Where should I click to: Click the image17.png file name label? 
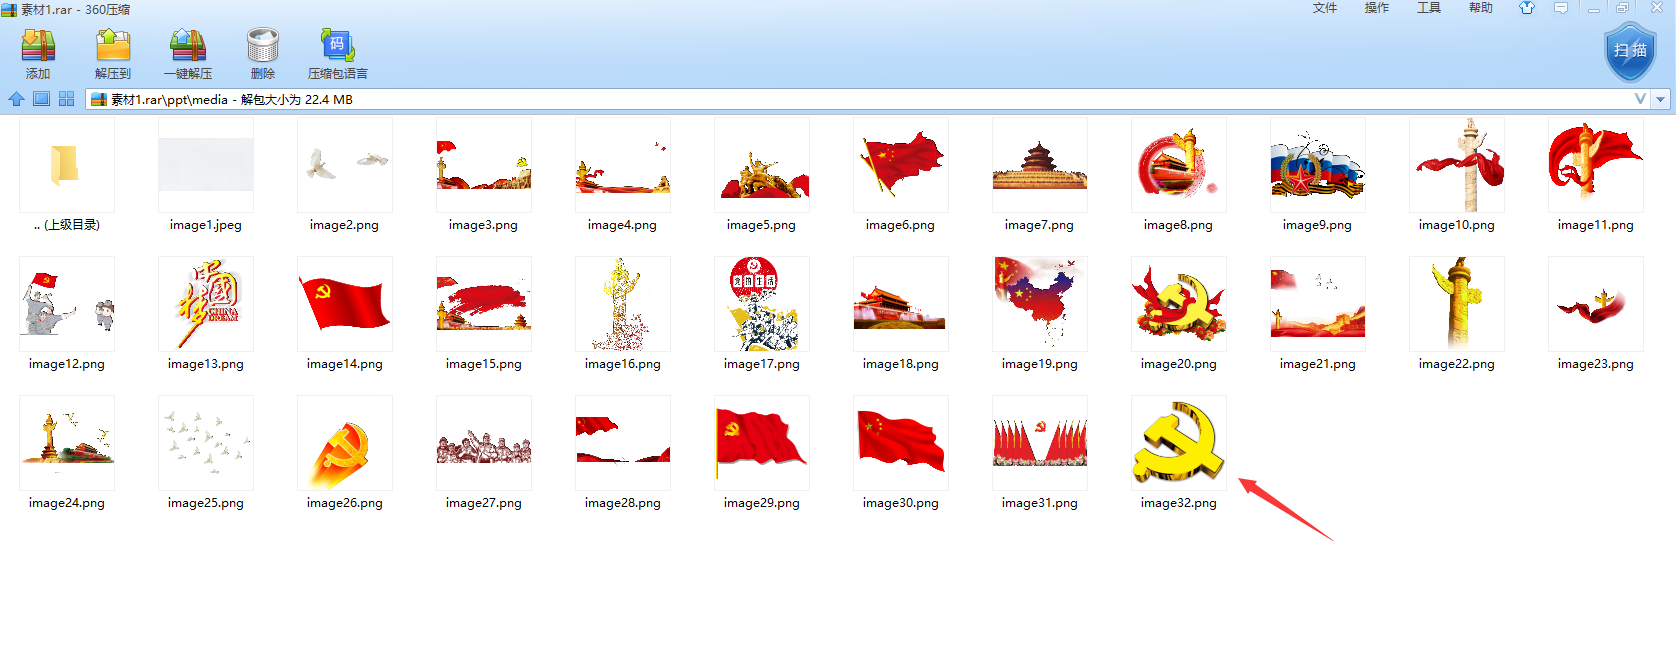click(762, 364)
